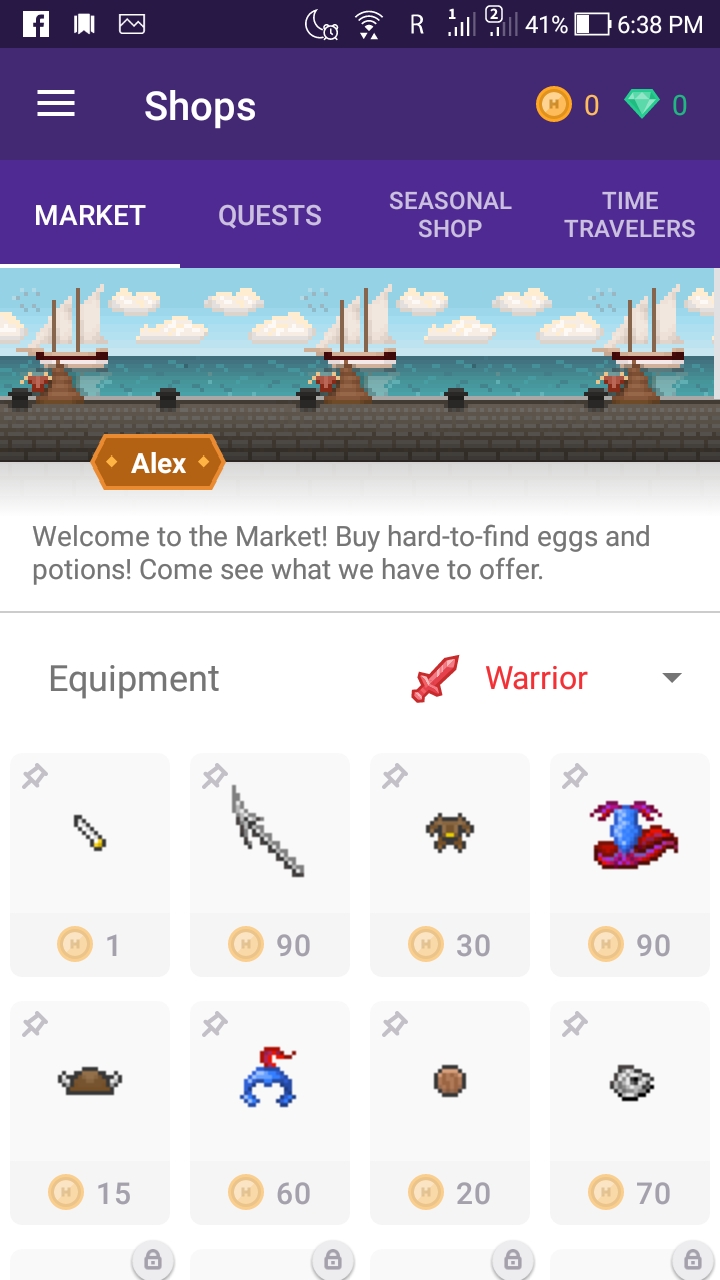Pin the leather armor item costing 30

(395, 776)
